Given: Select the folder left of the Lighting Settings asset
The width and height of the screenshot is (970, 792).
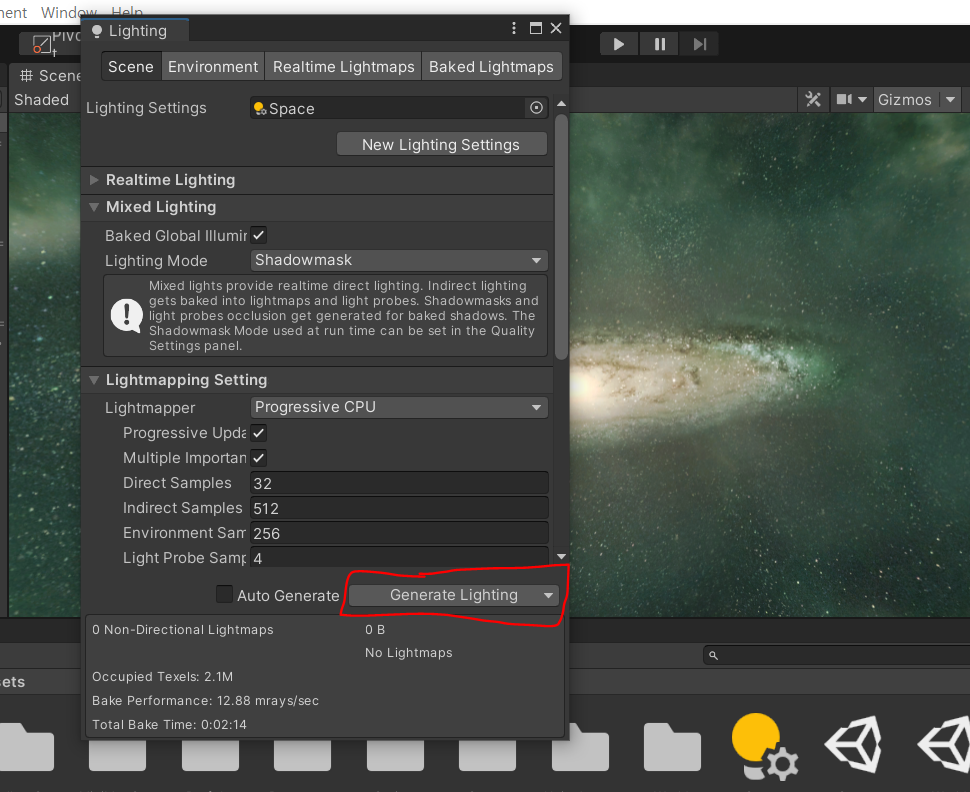Looking at the screenshot, I should [x=672, y=747].
